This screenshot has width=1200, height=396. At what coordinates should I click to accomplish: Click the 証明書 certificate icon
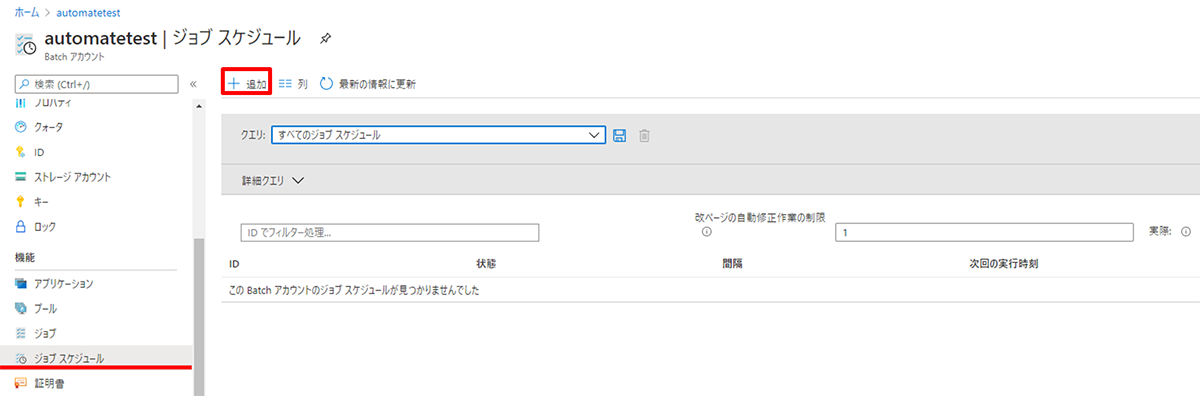[x=21, y=383]
